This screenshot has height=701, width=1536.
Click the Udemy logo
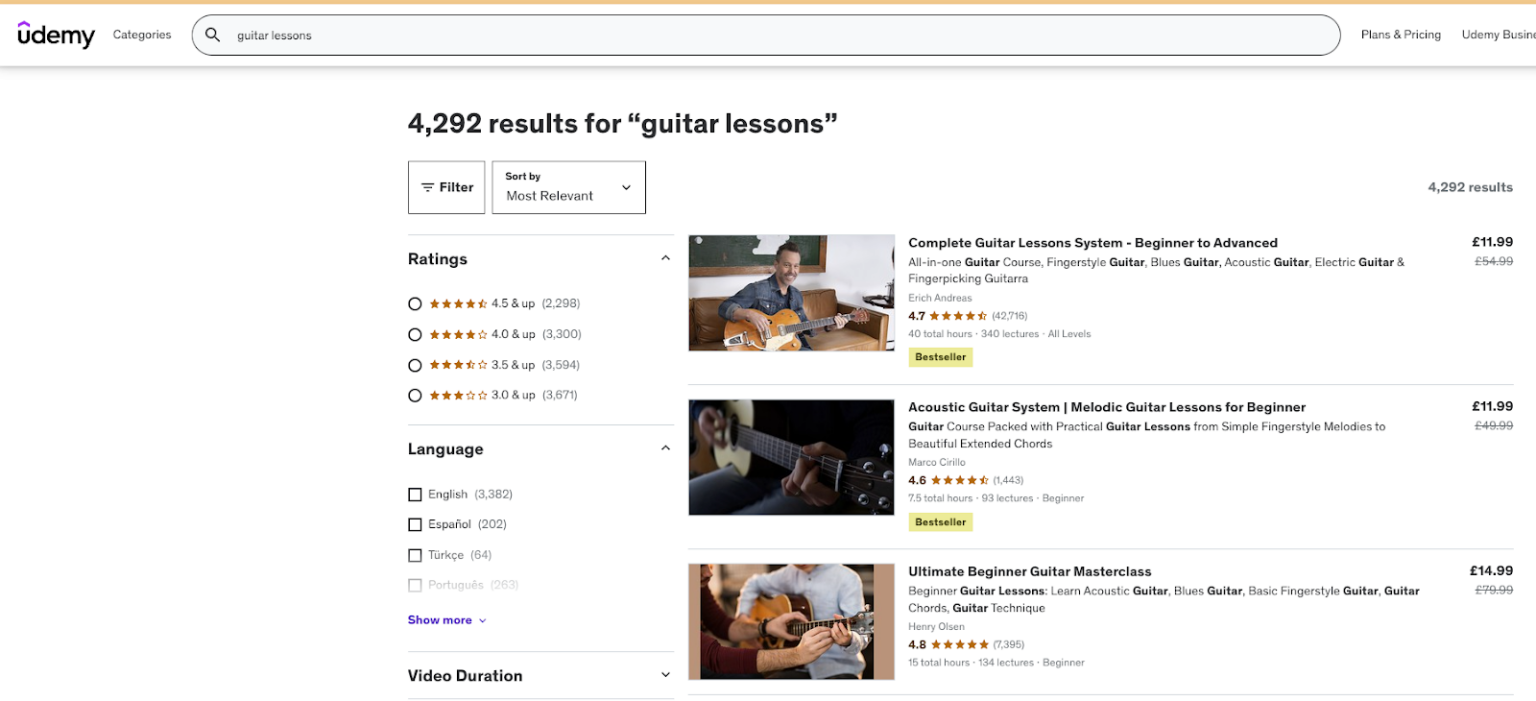click(x=55, y=34)
